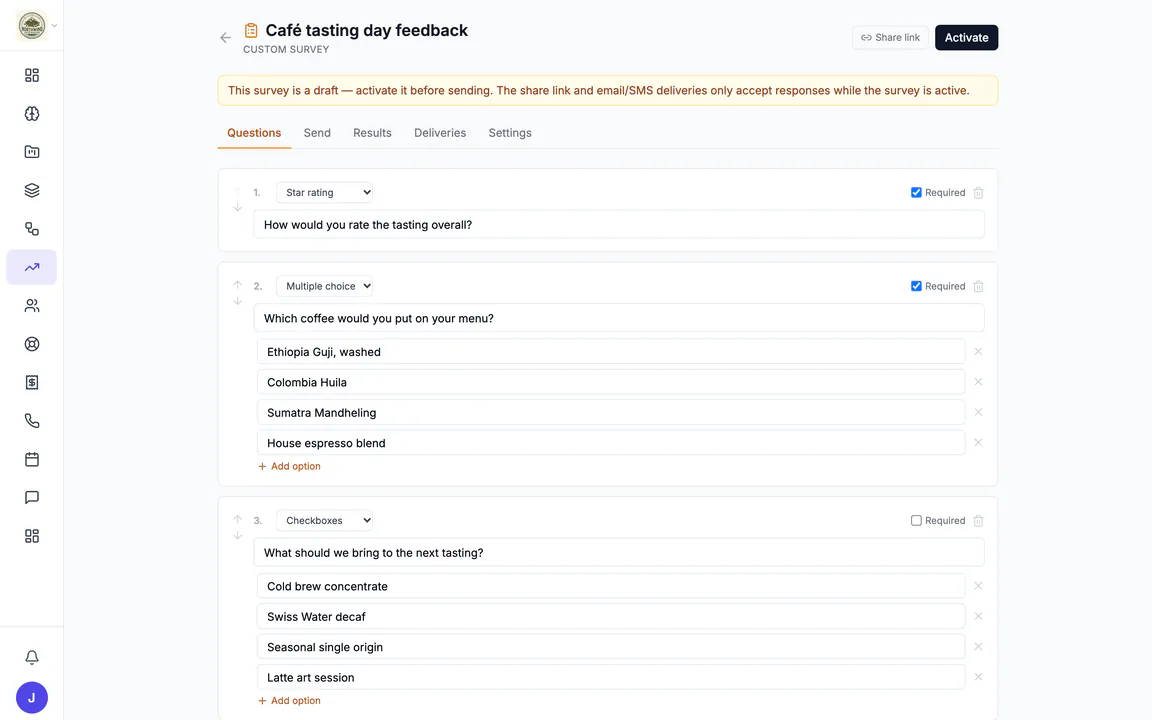Image resolution: width=1152 pixels, height=720 pixels.
Task: Open the highlighted trending-up arrow sidebar icon
Action: click(32, 267)
